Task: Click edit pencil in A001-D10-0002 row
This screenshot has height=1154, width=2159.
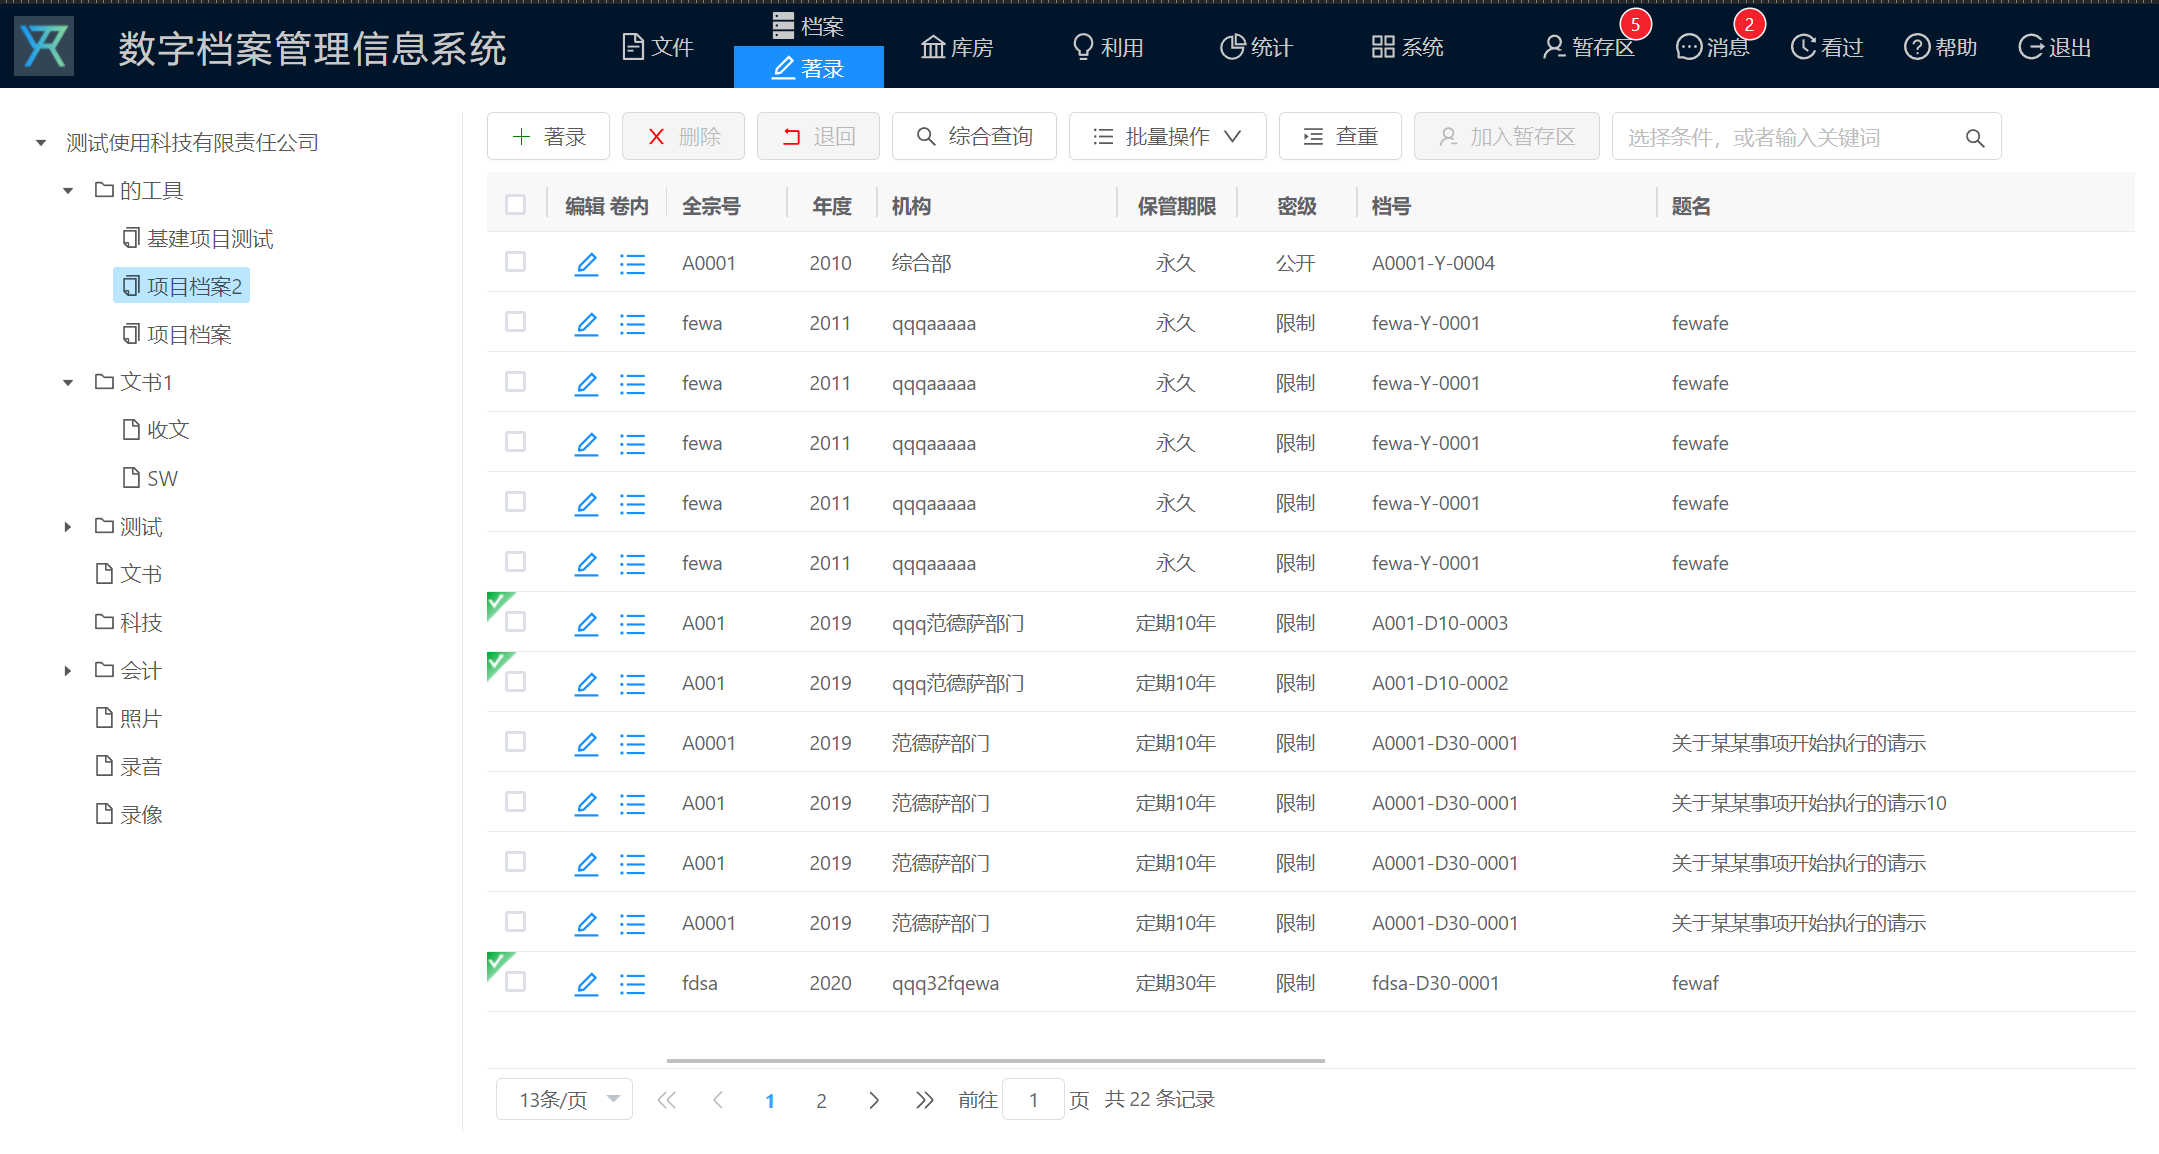Action: 586,684
